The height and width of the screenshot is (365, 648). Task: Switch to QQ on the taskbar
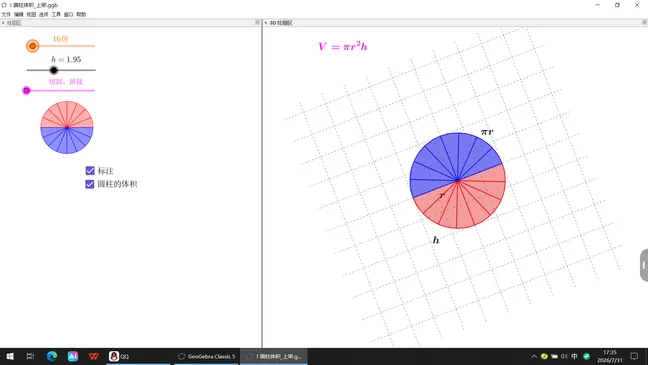tap(138, 356)
